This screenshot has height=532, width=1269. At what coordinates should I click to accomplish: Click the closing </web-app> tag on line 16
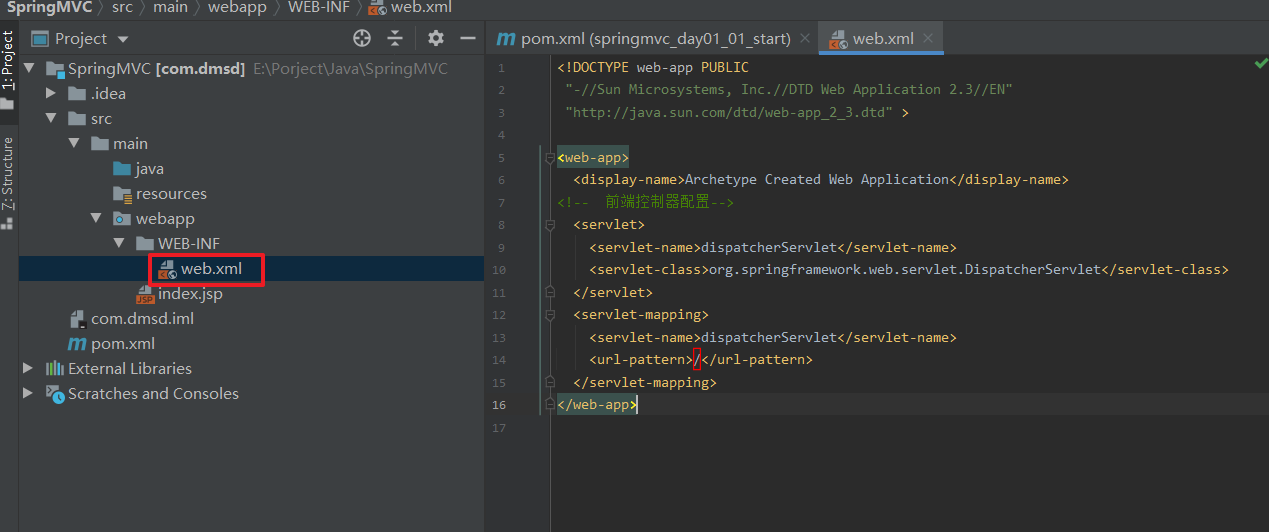597,405
